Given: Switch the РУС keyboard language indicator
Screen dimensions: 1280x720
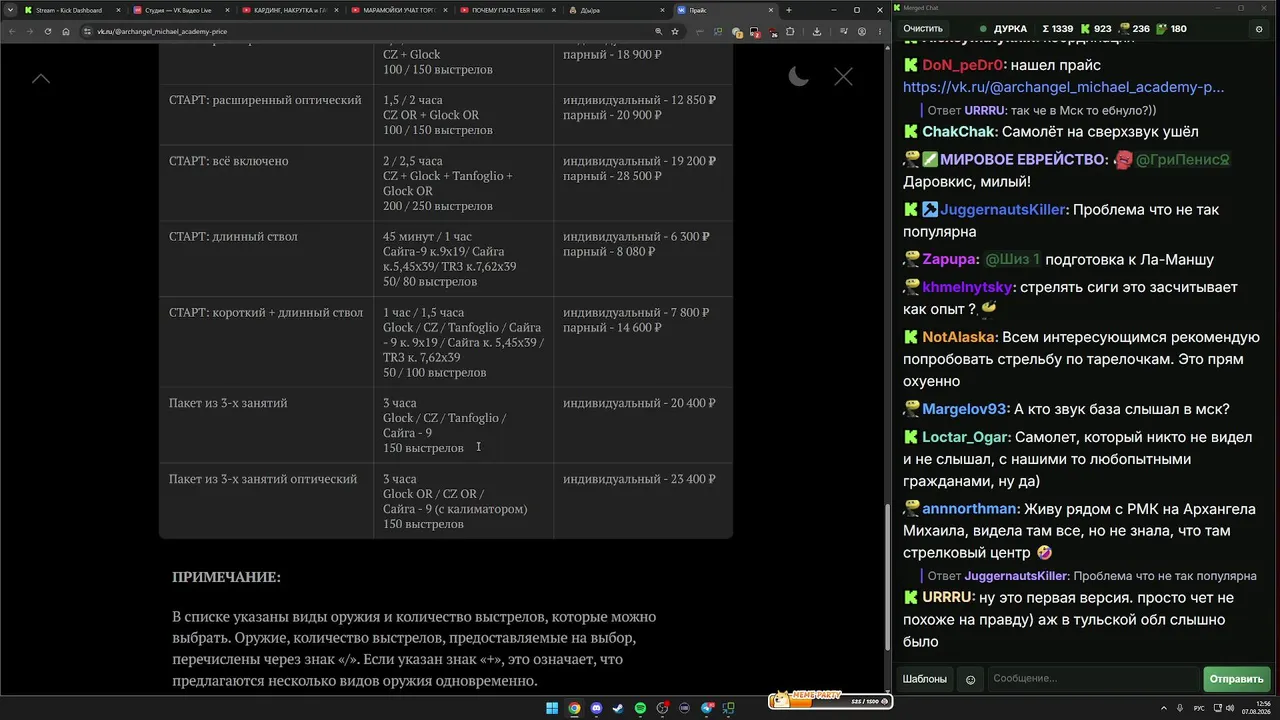Looking at the screenshot, I should 1199,708.
